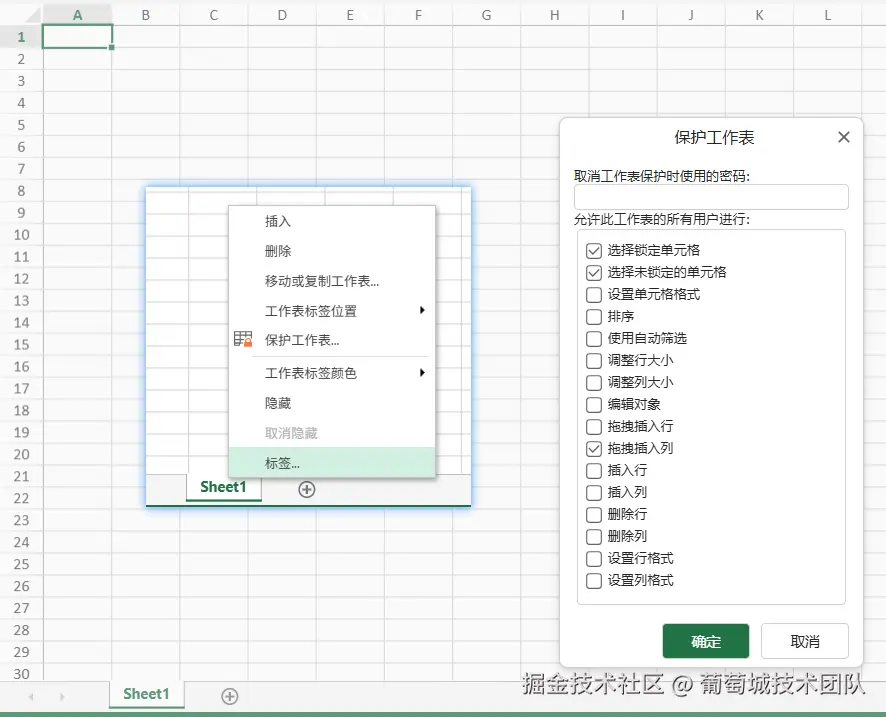
Task: Click the 取消 button
Action: point(805,641)
